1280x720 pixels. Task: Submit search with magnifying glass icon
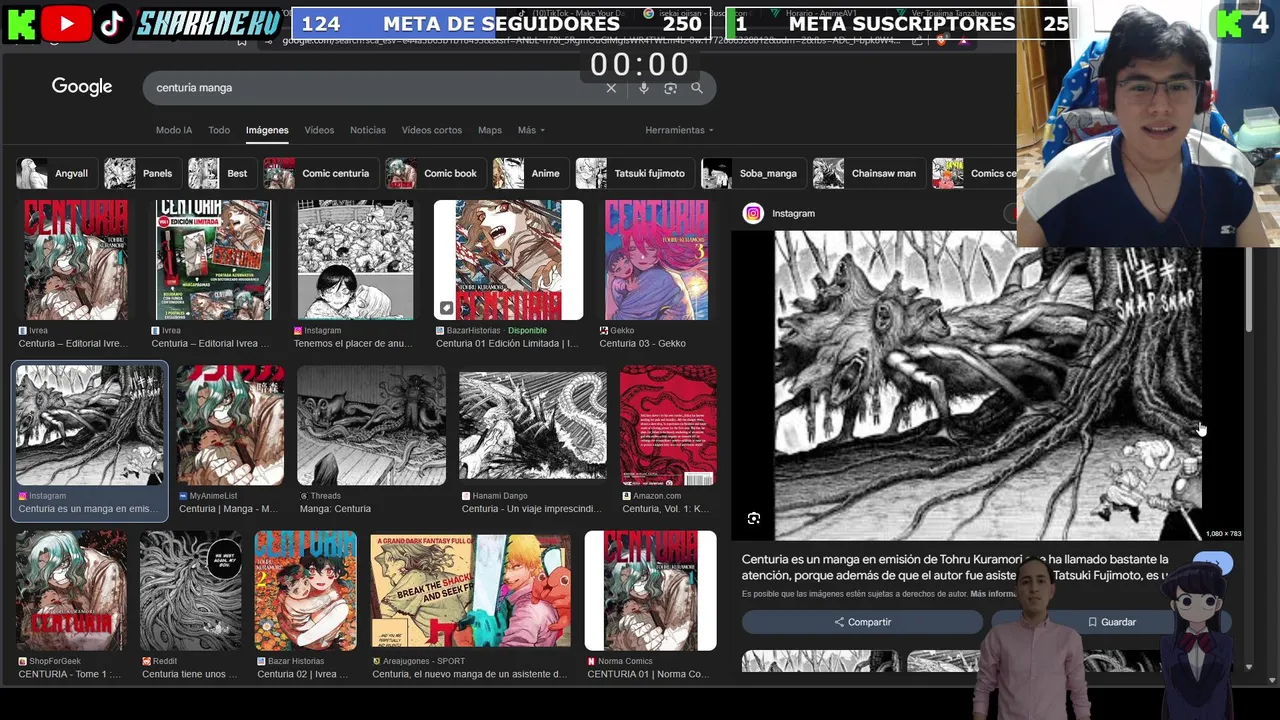(697, 88)
